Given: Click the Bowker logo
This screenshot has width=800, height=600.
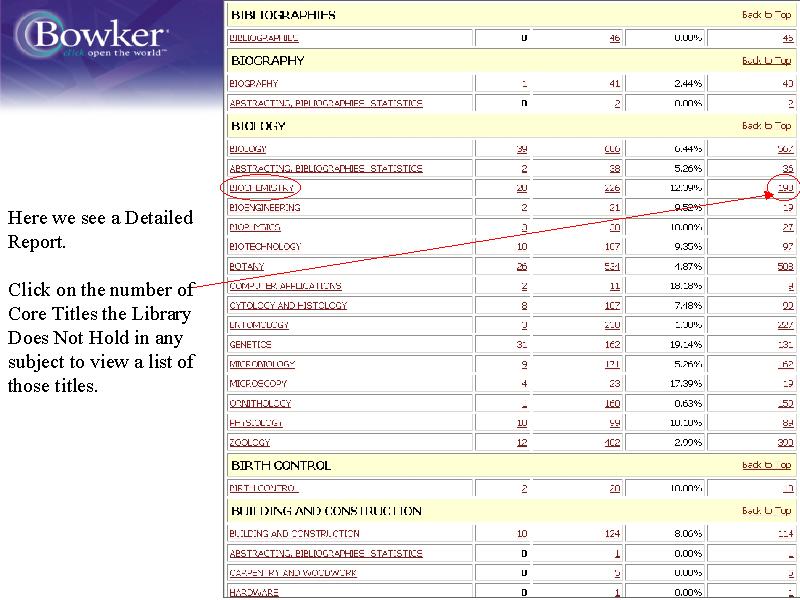Looking at the screenshot, I should point(91,36).
